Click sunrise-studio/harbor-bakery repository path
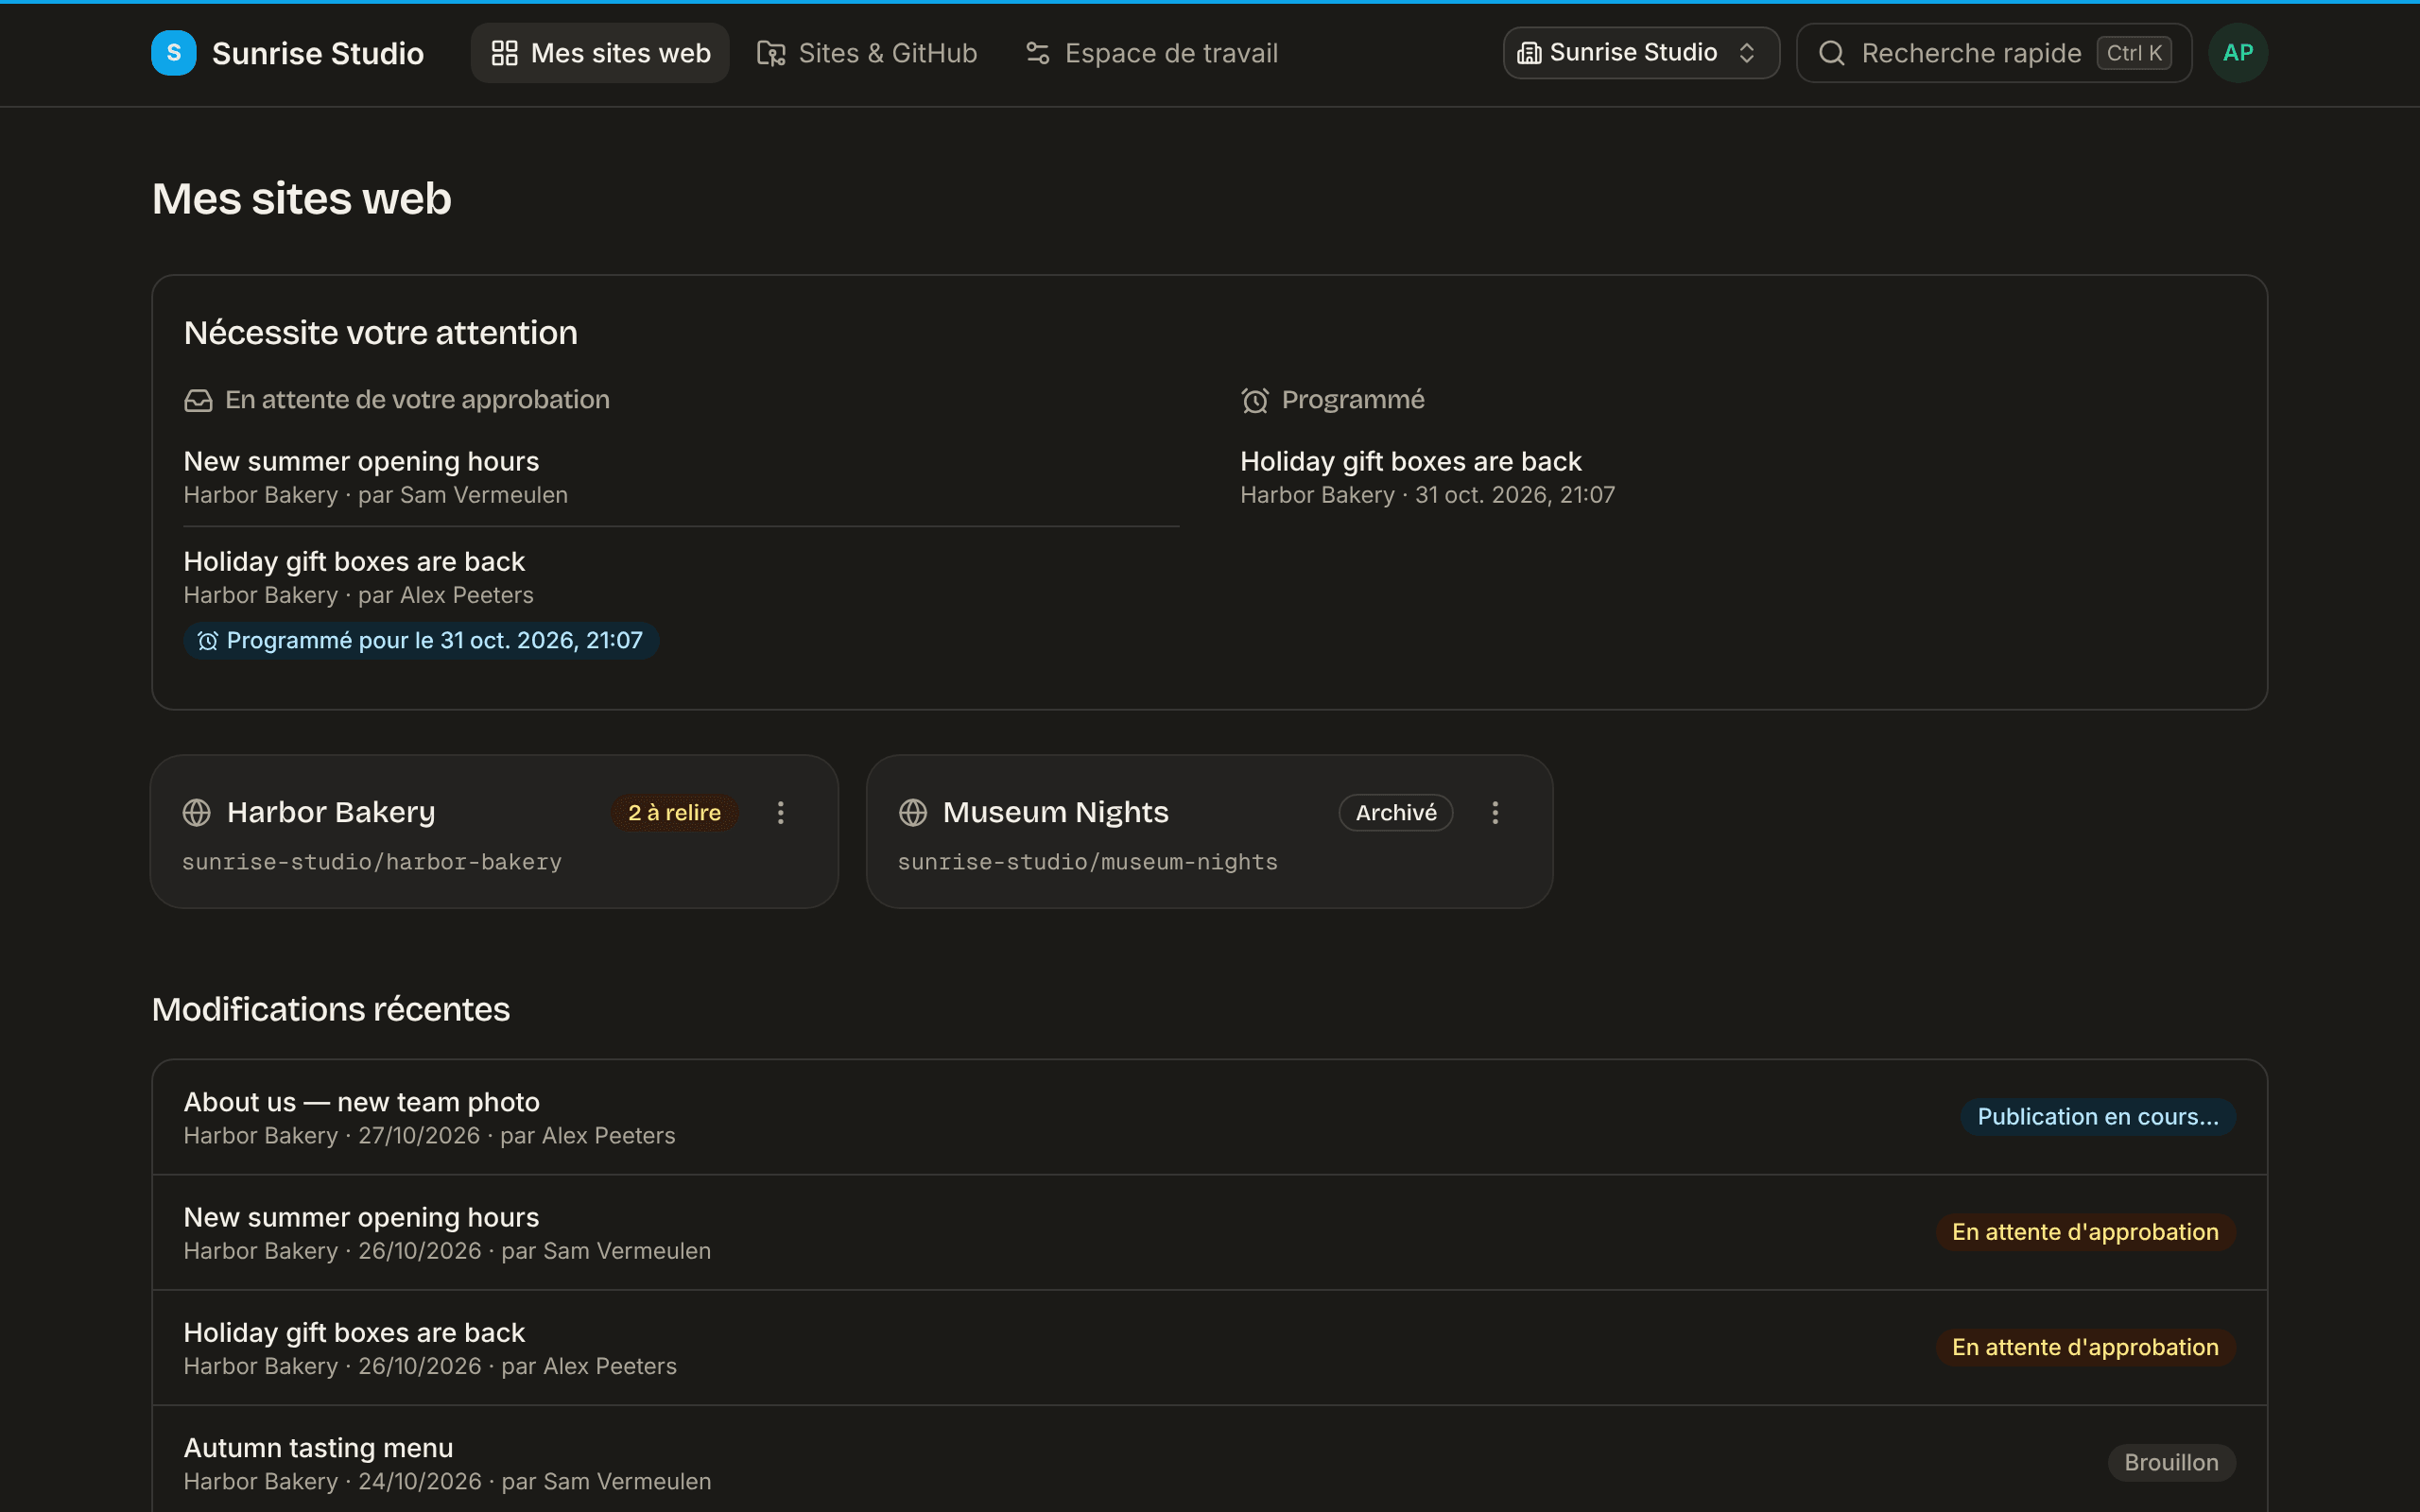The width and height of the screenshot is (2420, 1512). pos(372,862)
